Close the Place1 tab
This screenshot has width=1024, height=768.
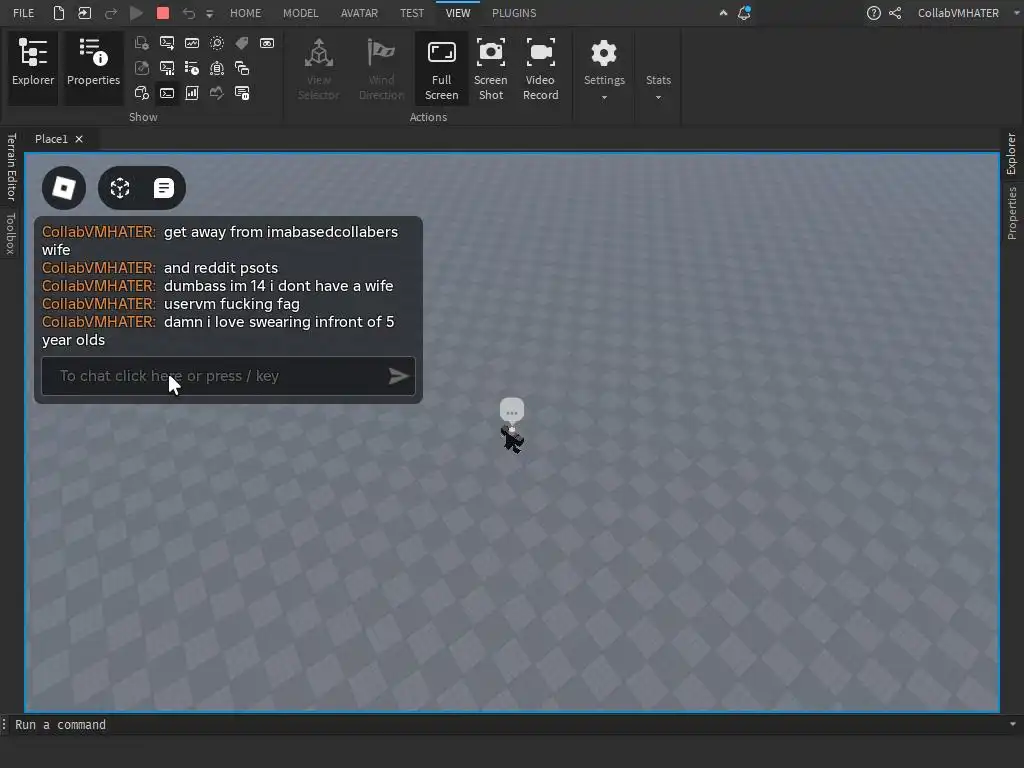click(79, 139)
